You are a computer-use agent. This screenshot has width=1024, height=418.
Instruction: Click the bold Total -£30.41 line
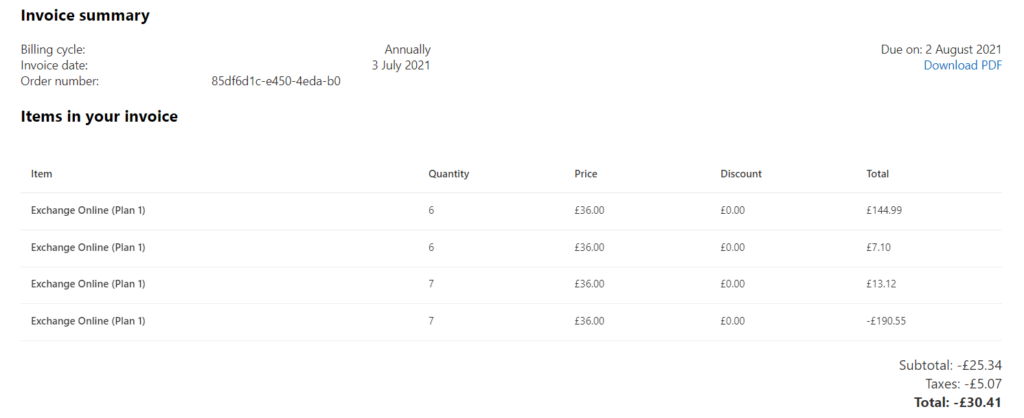point(958,402)
